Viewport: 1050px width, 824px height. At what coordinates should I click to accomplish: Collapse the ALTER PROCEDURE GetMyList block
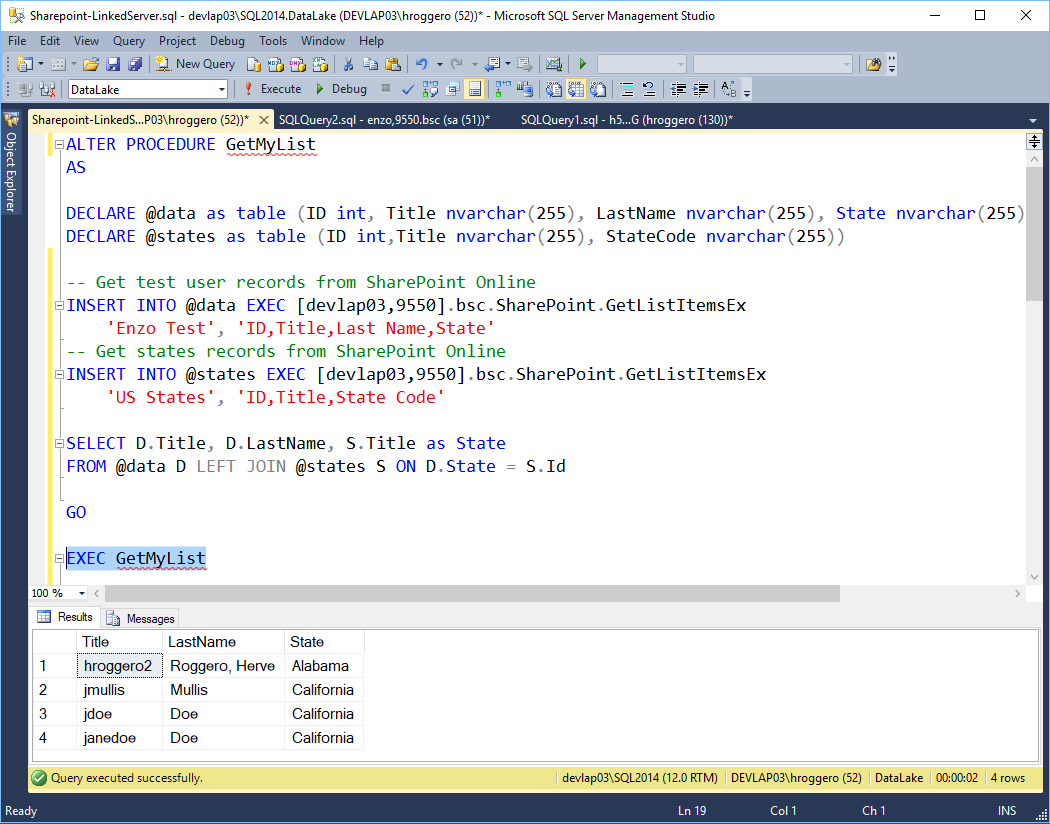point(60,145)
